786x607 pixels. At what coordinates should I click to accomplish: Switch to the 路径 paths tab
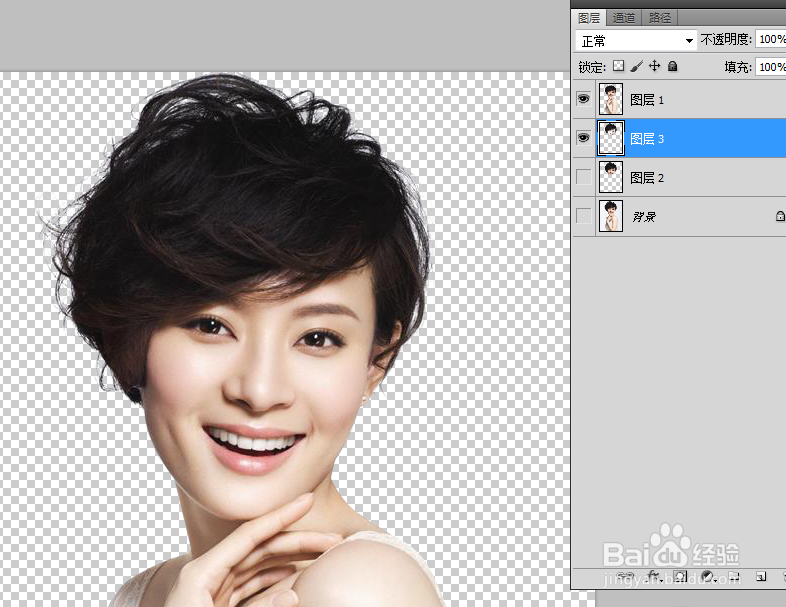(x=660, y=18)
